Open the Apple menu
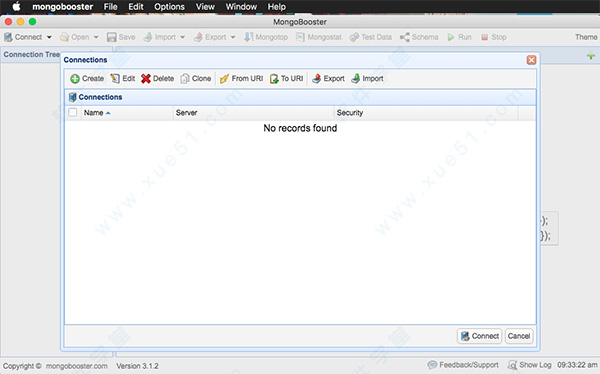Viewport: 600px width, 374px height. (x=16, y=7)
